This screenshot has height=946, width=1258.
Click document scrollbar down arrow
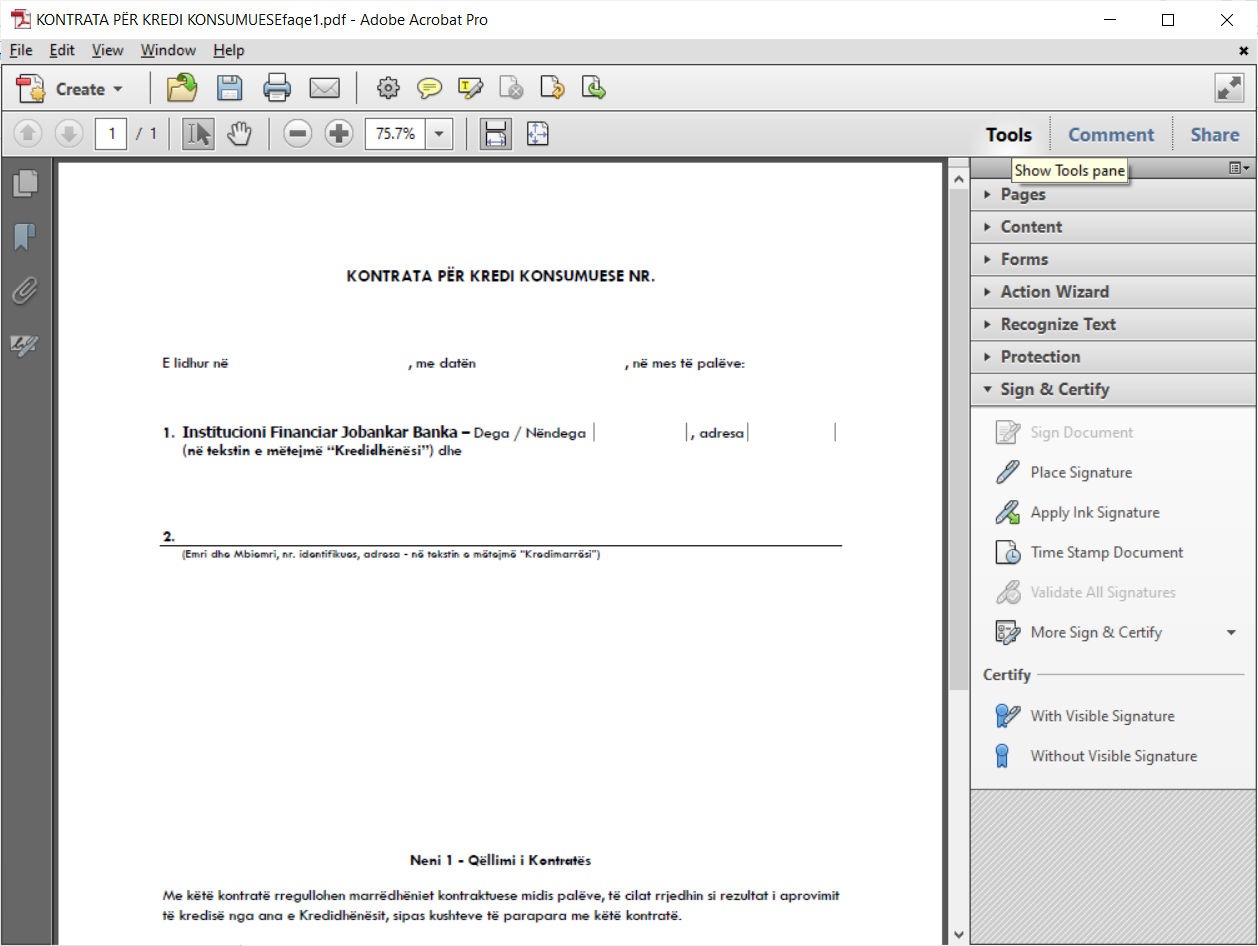[x=958, y=935]
